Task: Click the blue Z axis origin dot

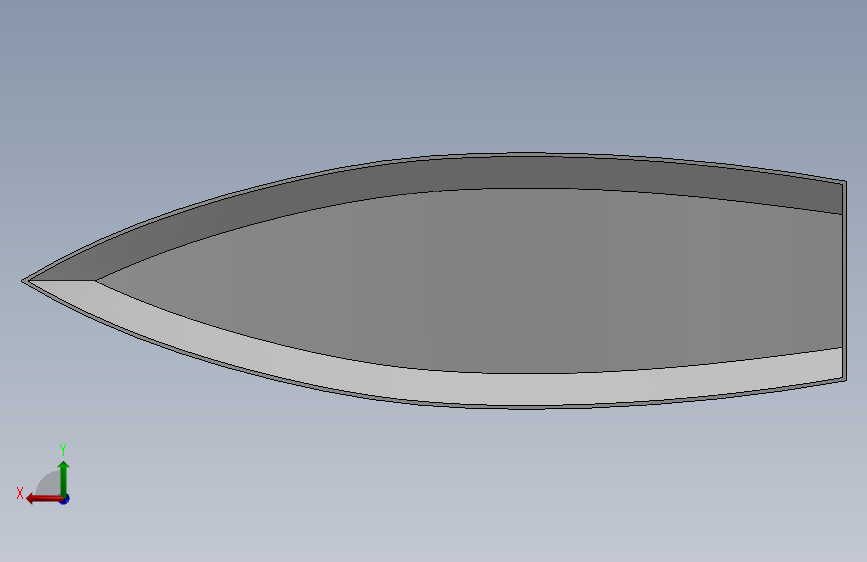Action: [65, 499]
